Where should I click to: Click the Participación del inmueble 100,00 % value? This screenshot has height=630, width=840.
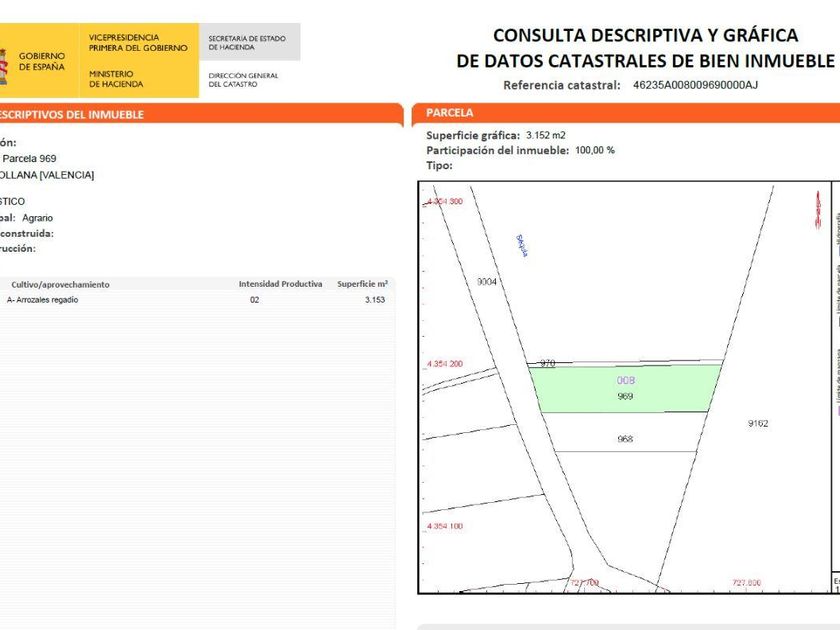click(x=595, y=150)
